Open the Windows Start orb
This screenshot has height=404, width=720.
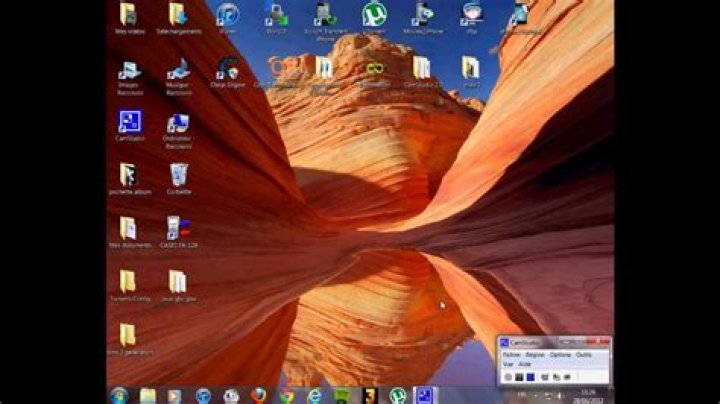click(119, 395)
